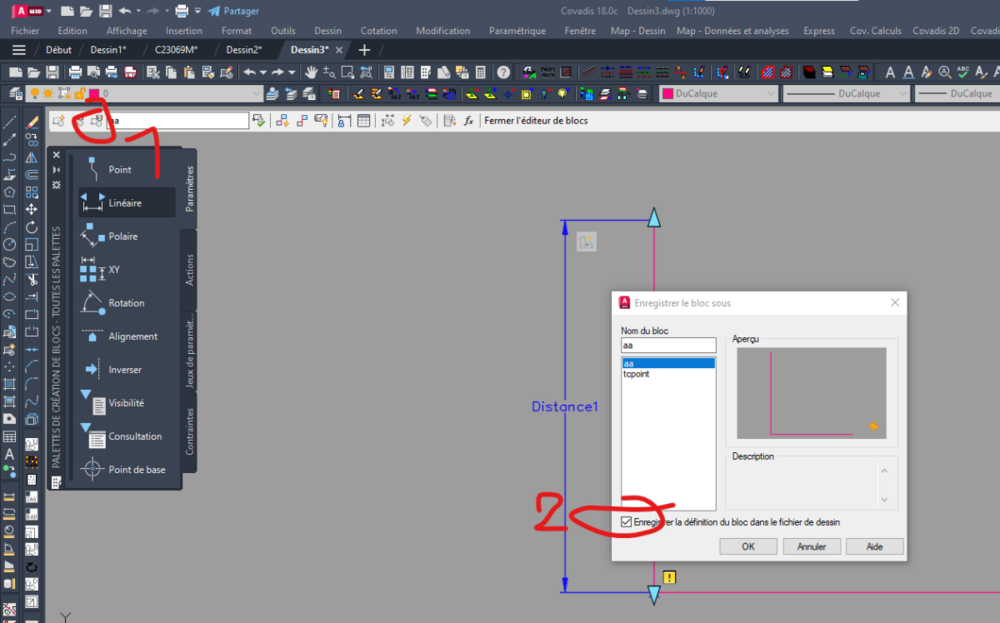Confirm with the OK button
The image size is (1000, 623).
748,546
